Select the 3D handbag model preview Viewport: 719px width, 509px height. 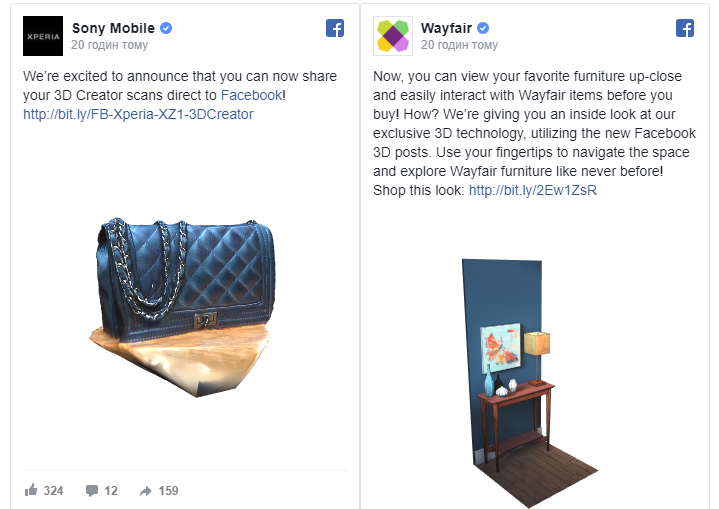coord(183,306)
